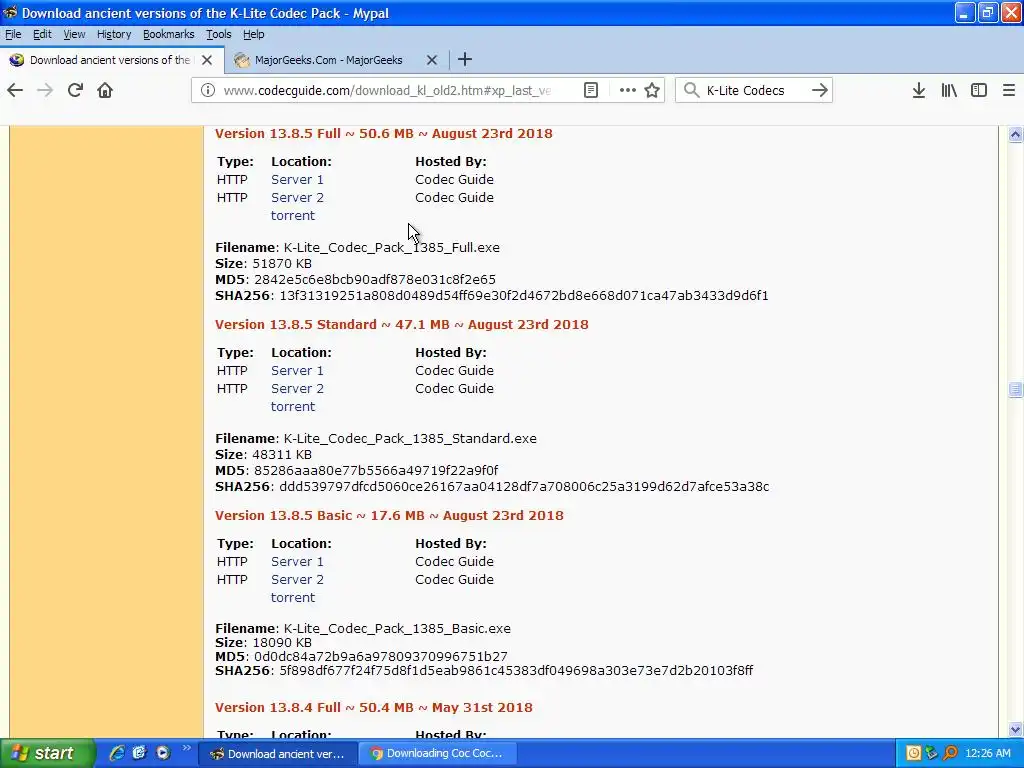Close the MajorGeeks.Com tab
The height and width of the screenshot is (768, 1024).
(432, 60)
